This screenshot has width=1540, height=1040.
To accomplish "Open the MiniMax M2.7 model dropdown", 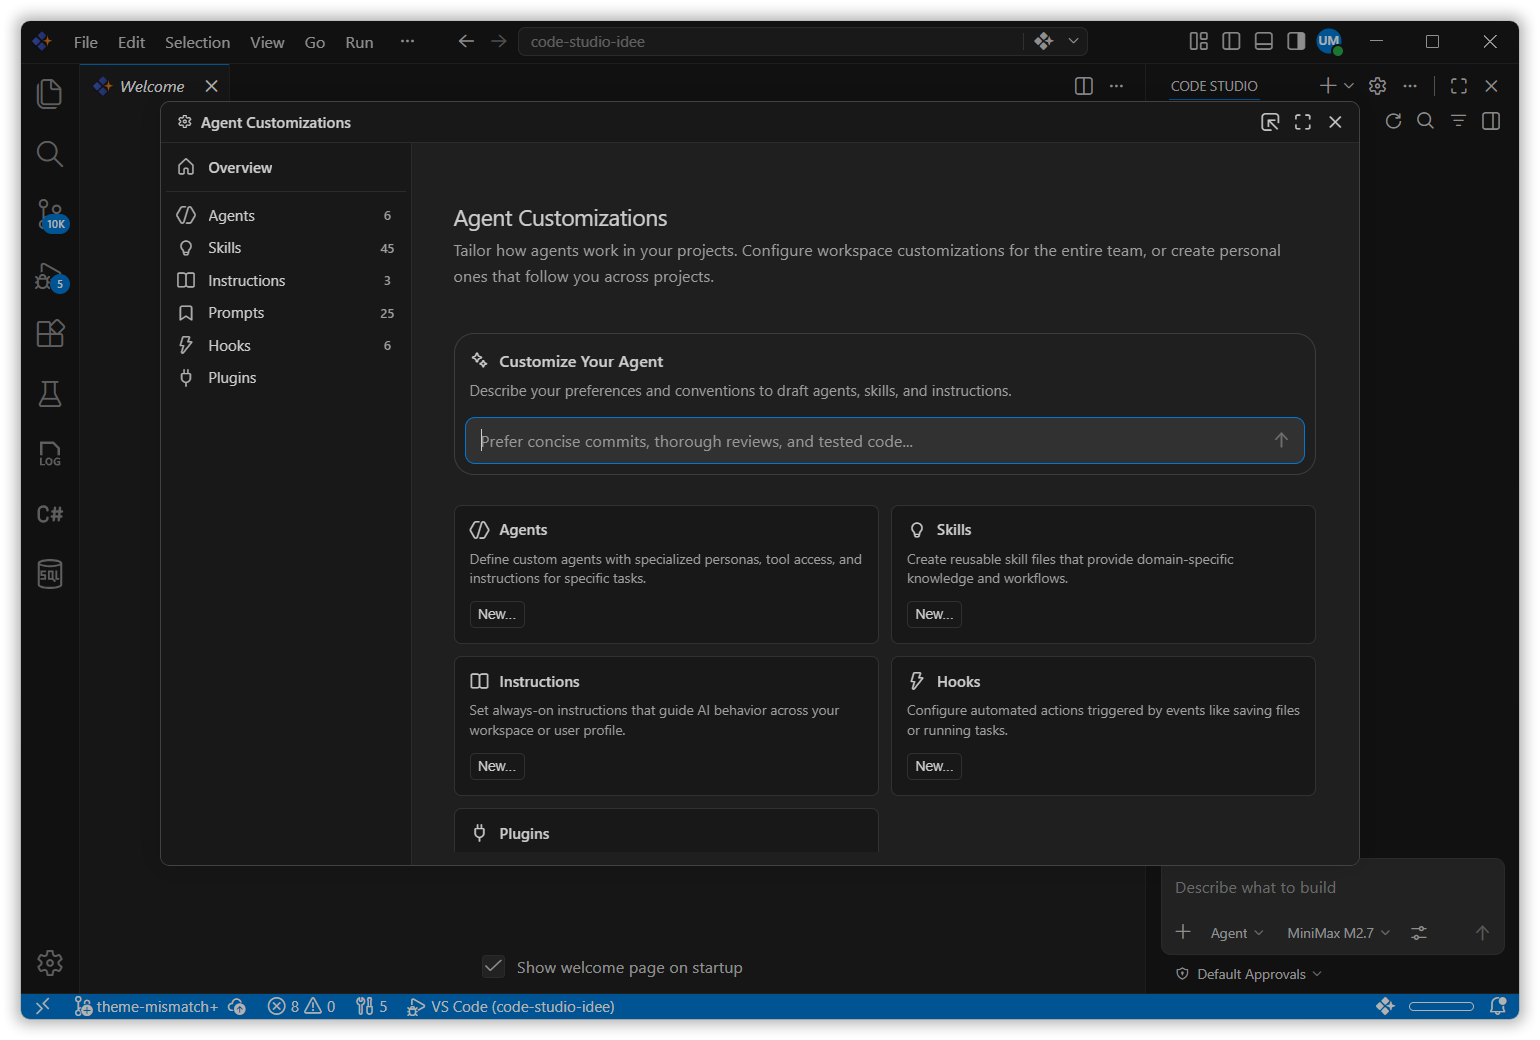I will [1339, 933].
